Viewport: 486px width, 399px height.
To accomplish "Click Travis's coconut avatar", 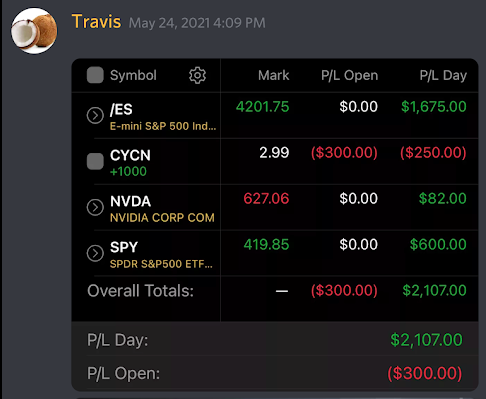I will pos(34,31).
